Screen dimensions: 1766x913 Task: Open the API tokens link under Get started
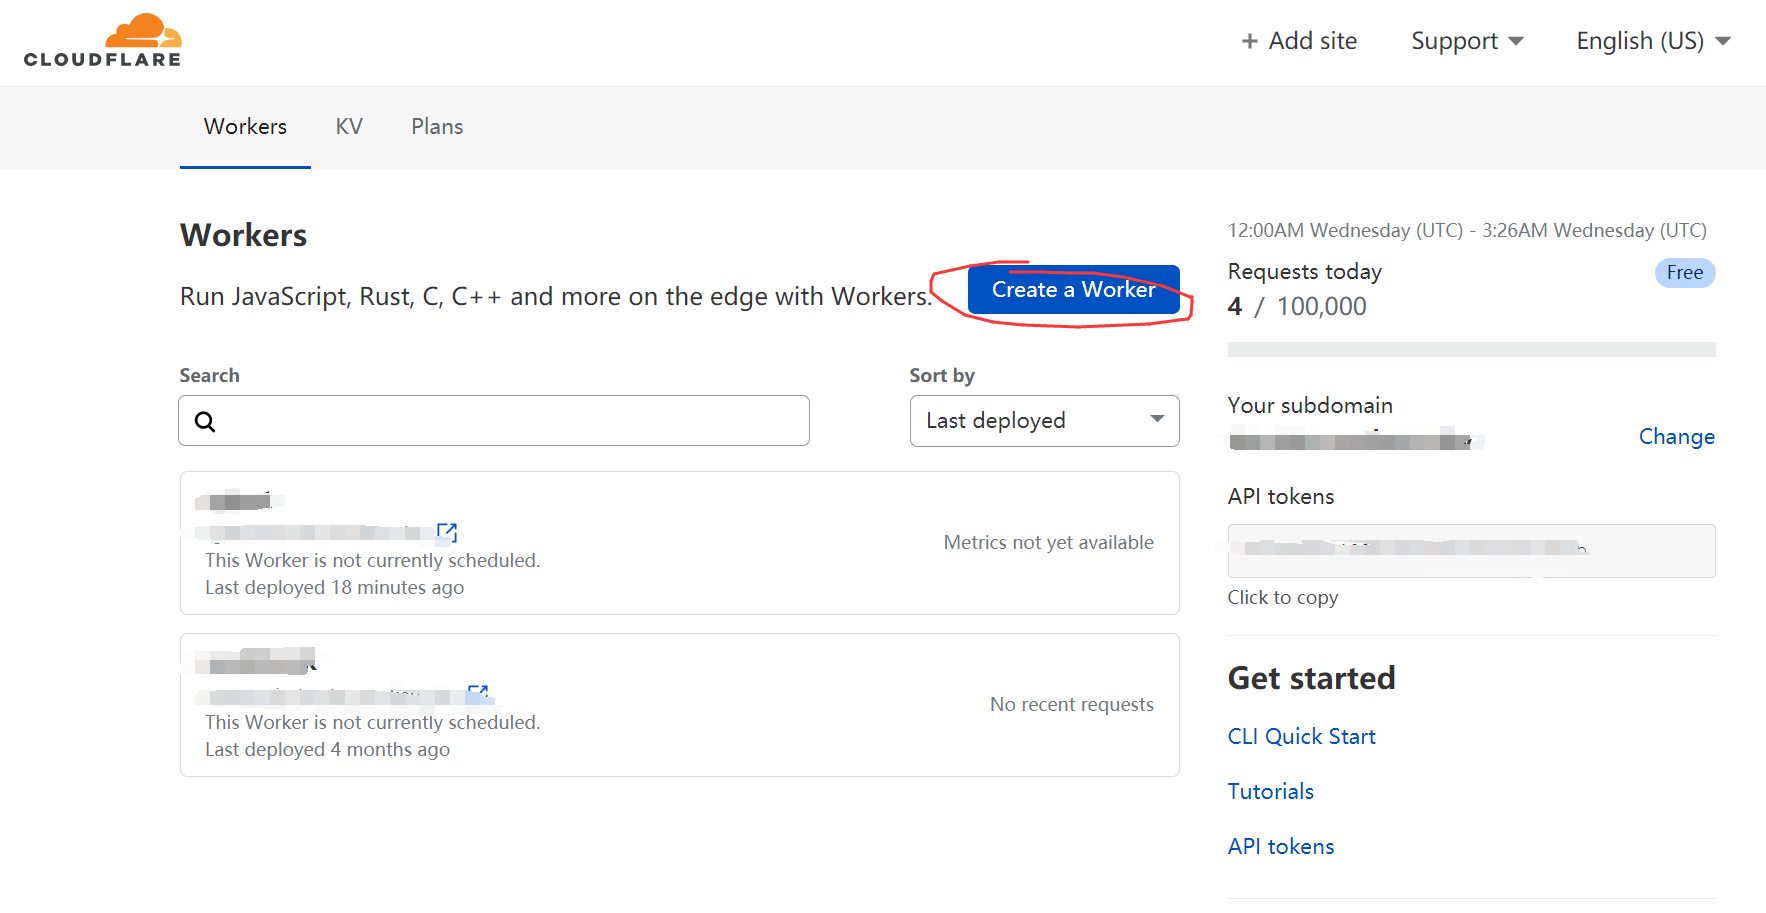[1280, 847]
